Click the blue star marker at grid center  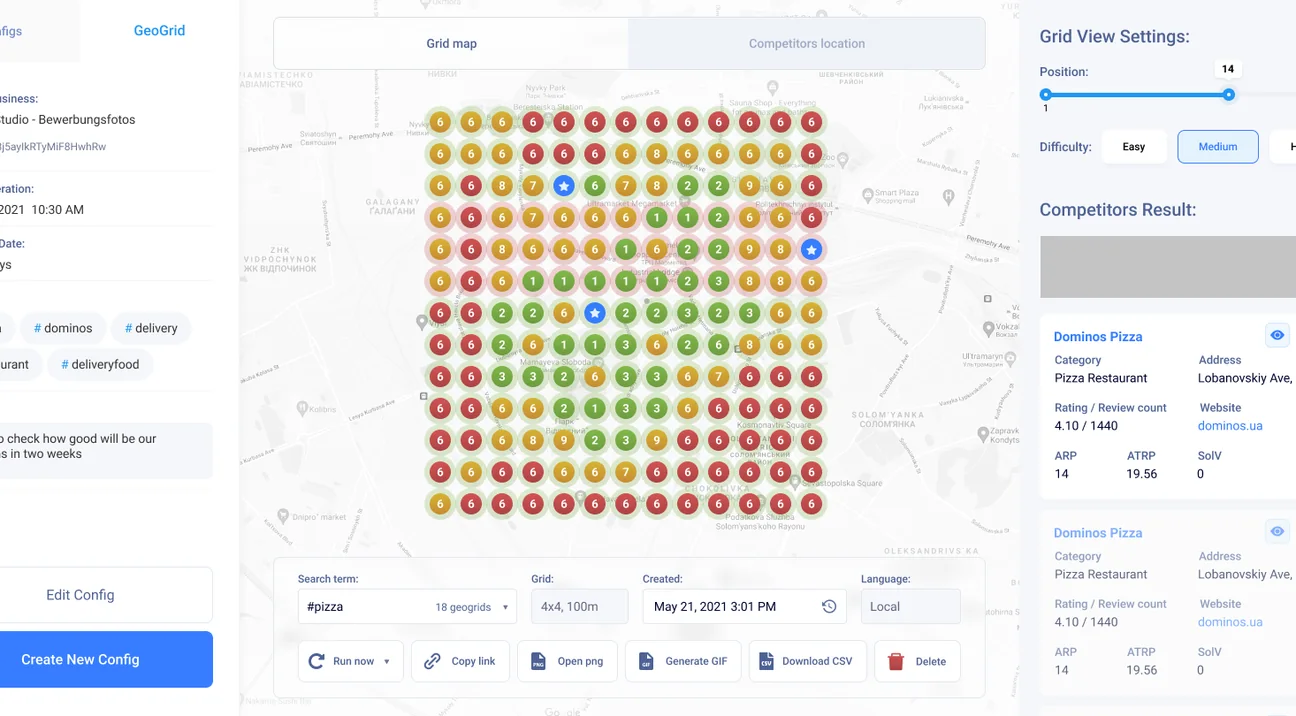pyautogui.click(x=595, y=313)
